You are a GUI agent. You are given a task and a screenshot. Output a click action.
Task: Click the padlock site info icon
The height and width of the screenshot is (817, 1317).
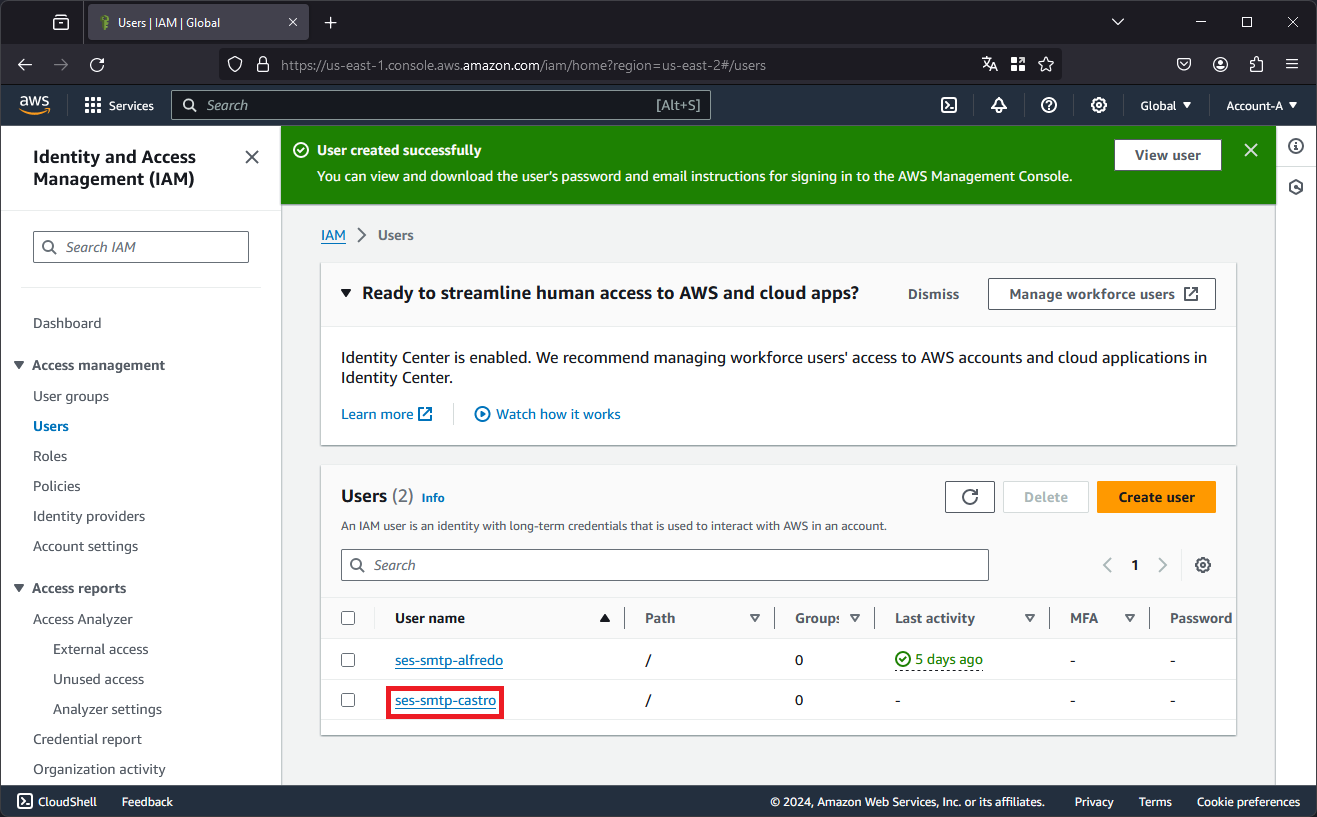[263, 64]
